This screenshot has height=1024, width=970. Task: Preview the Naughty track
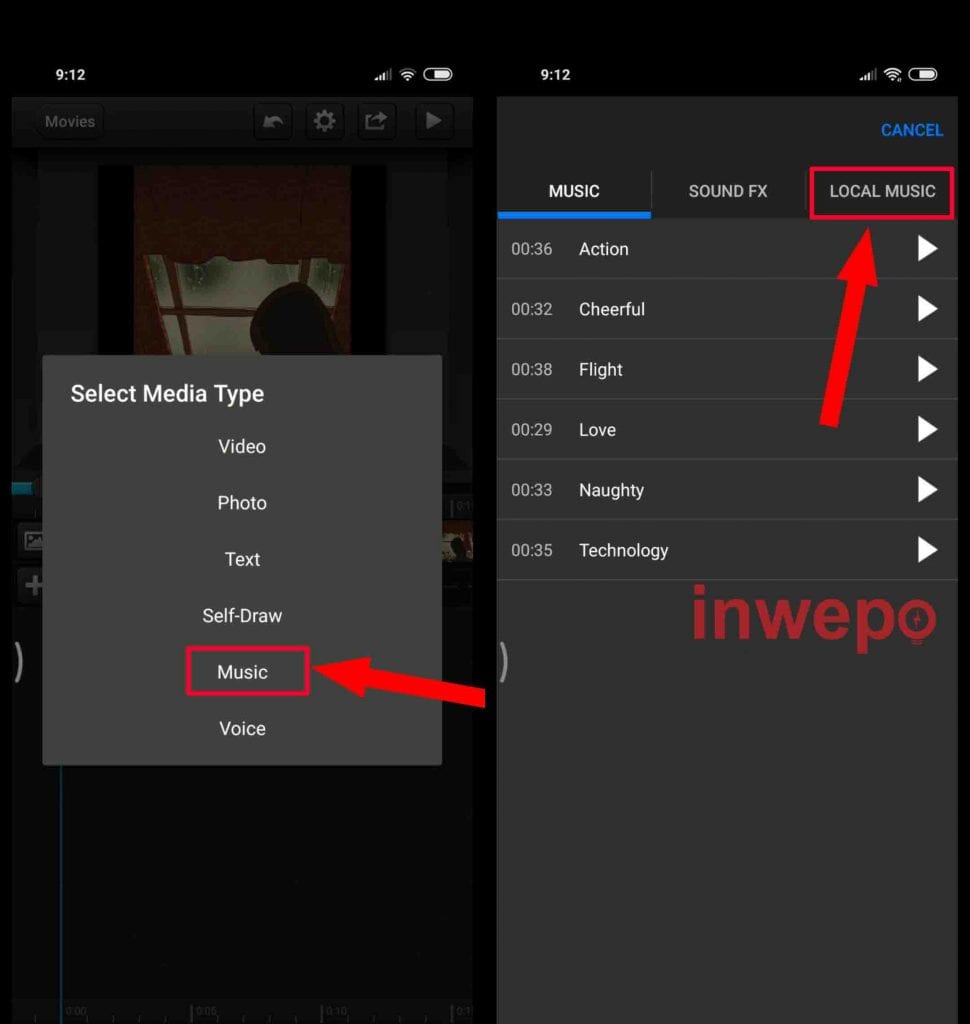click(x=927, y=490)
